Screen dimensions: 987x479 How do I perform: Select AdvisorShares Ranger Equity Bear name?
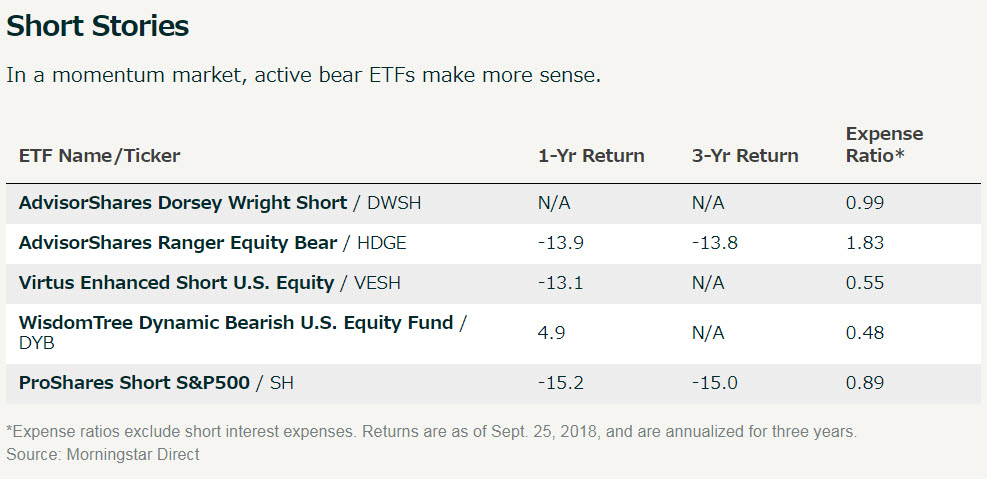pyautogui.click(x=178, y=242)
